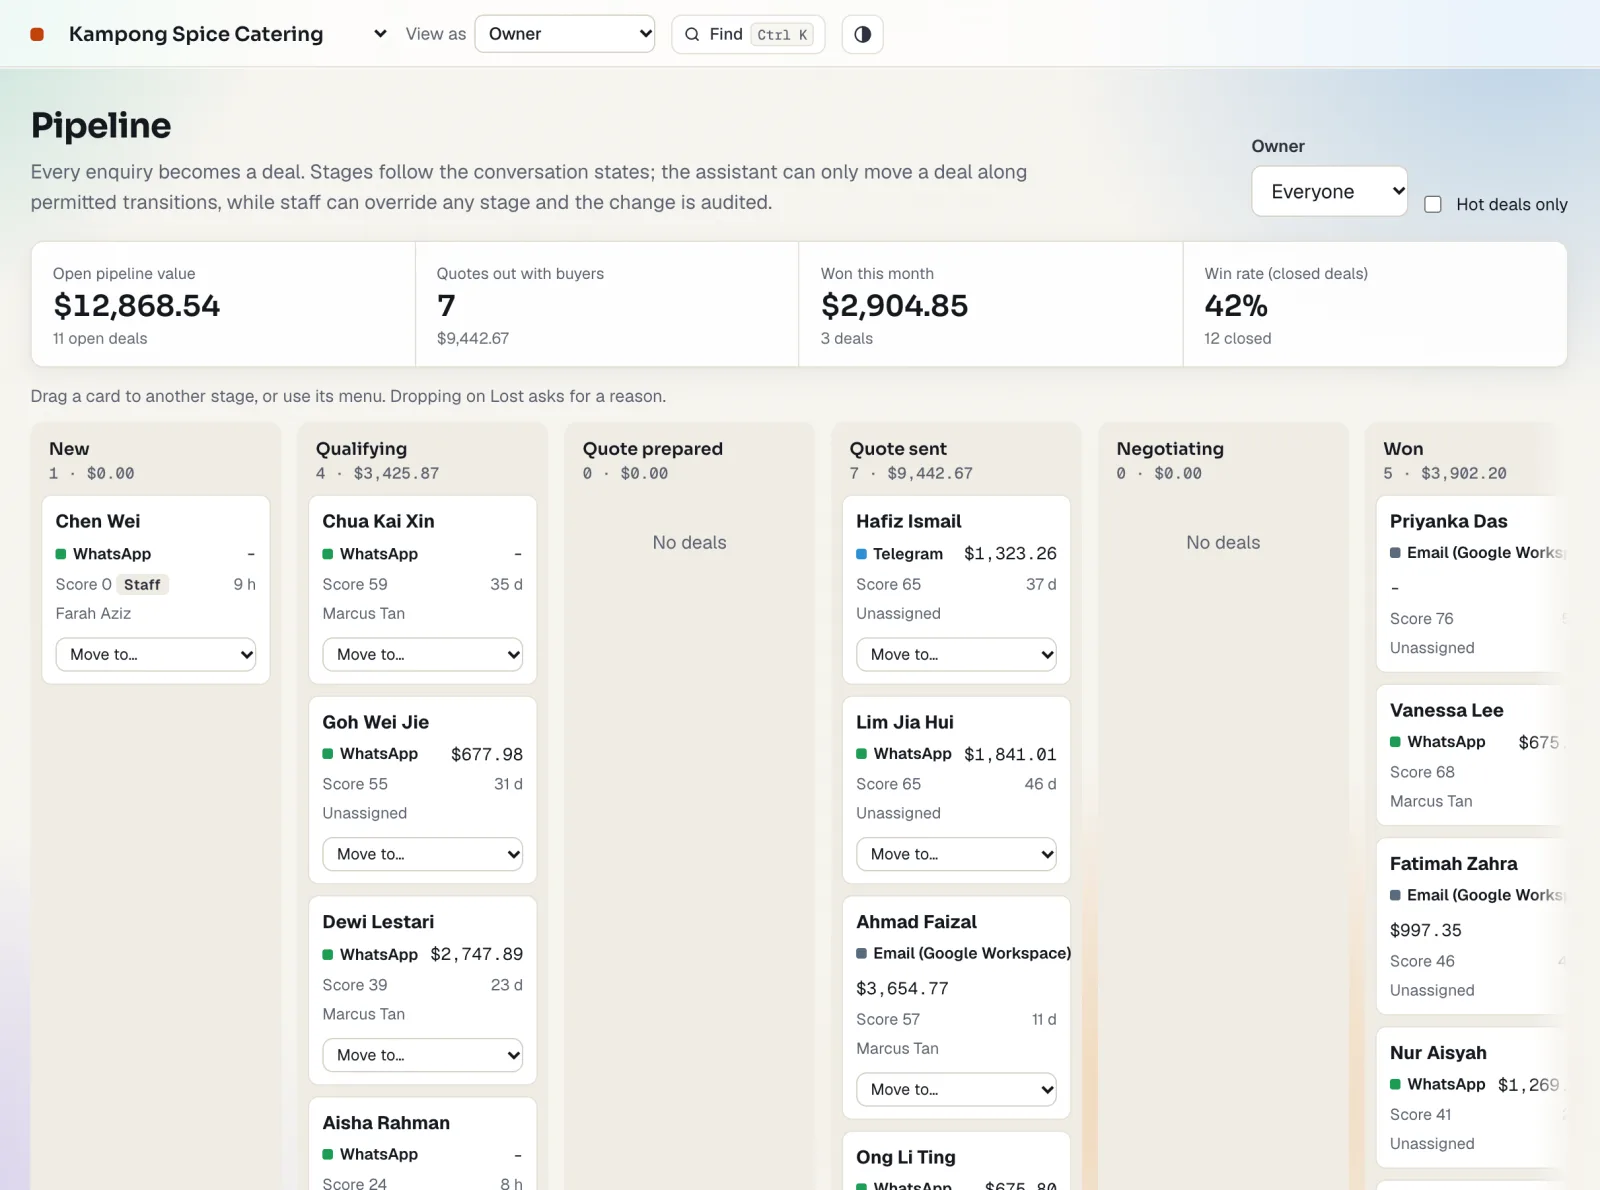The height and width of the screenshot is (1190, 1600).
Task: Click the Quote sent column header
Action: point(898,449)
